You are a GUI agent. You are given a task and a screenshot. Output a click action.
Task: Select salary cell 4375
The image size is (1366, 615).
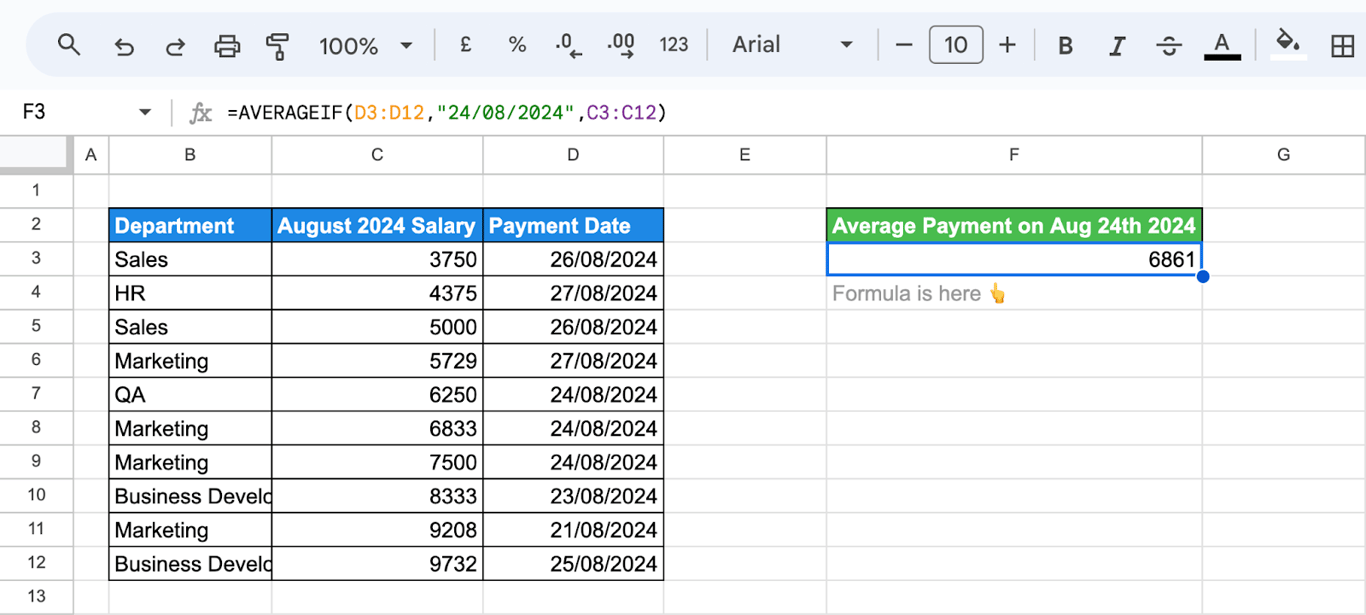coord(377,293)
